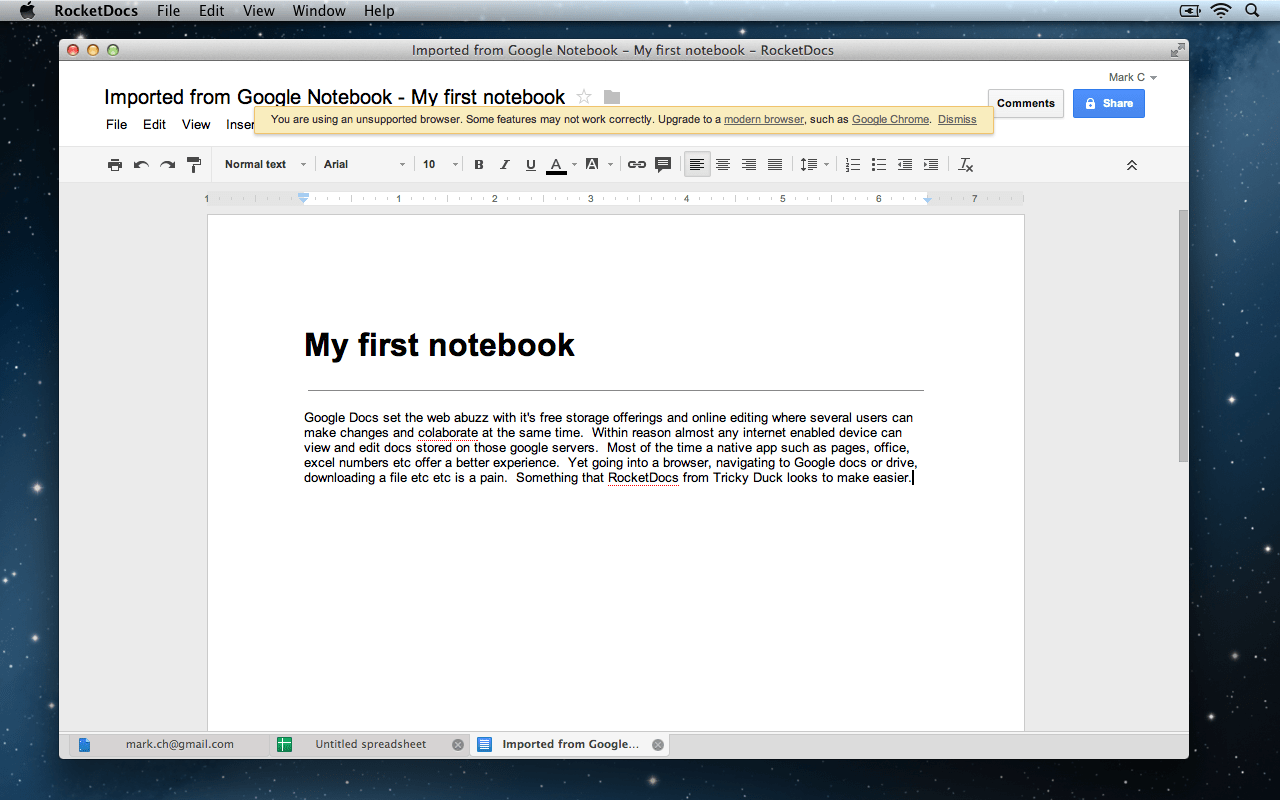Screen dimensions: 1280x800
Task: Open the Window menu in the menu bar
Action: tap(319, 11)
